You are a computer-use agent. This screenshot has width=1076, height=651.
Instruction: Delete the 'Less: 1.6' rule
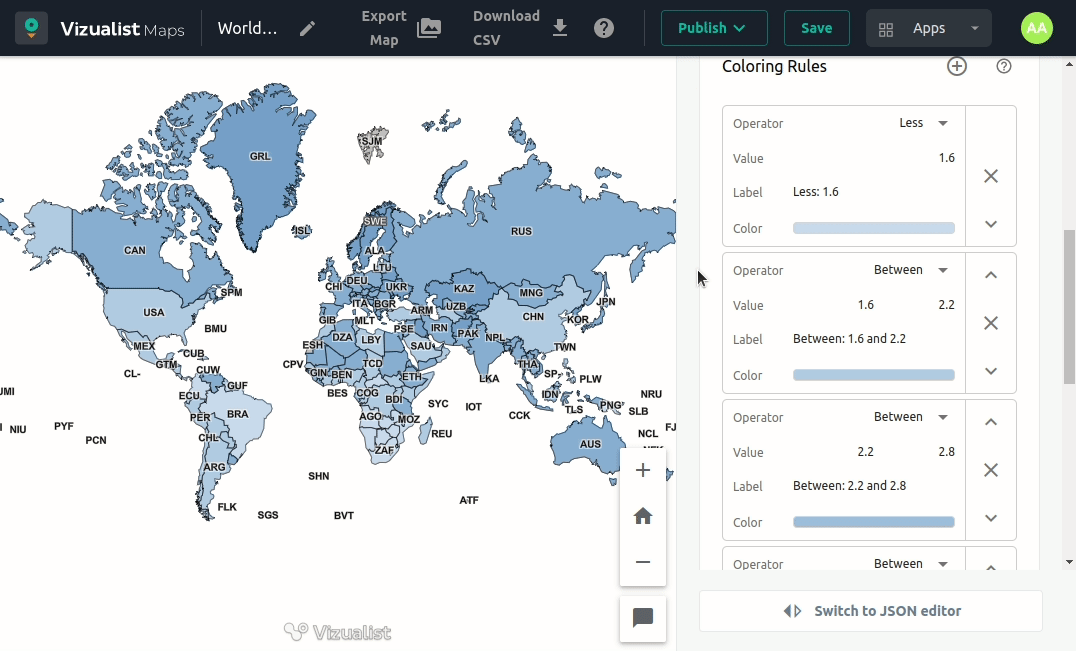991,176
